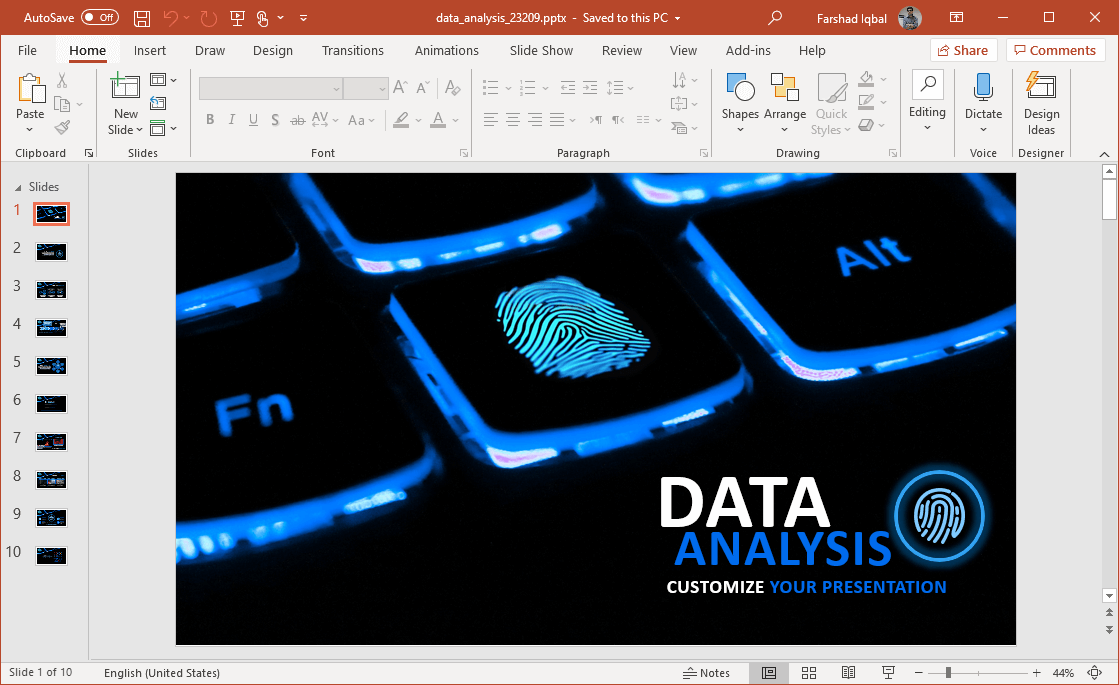Click the Dictate microphone icon

point(983,89)
